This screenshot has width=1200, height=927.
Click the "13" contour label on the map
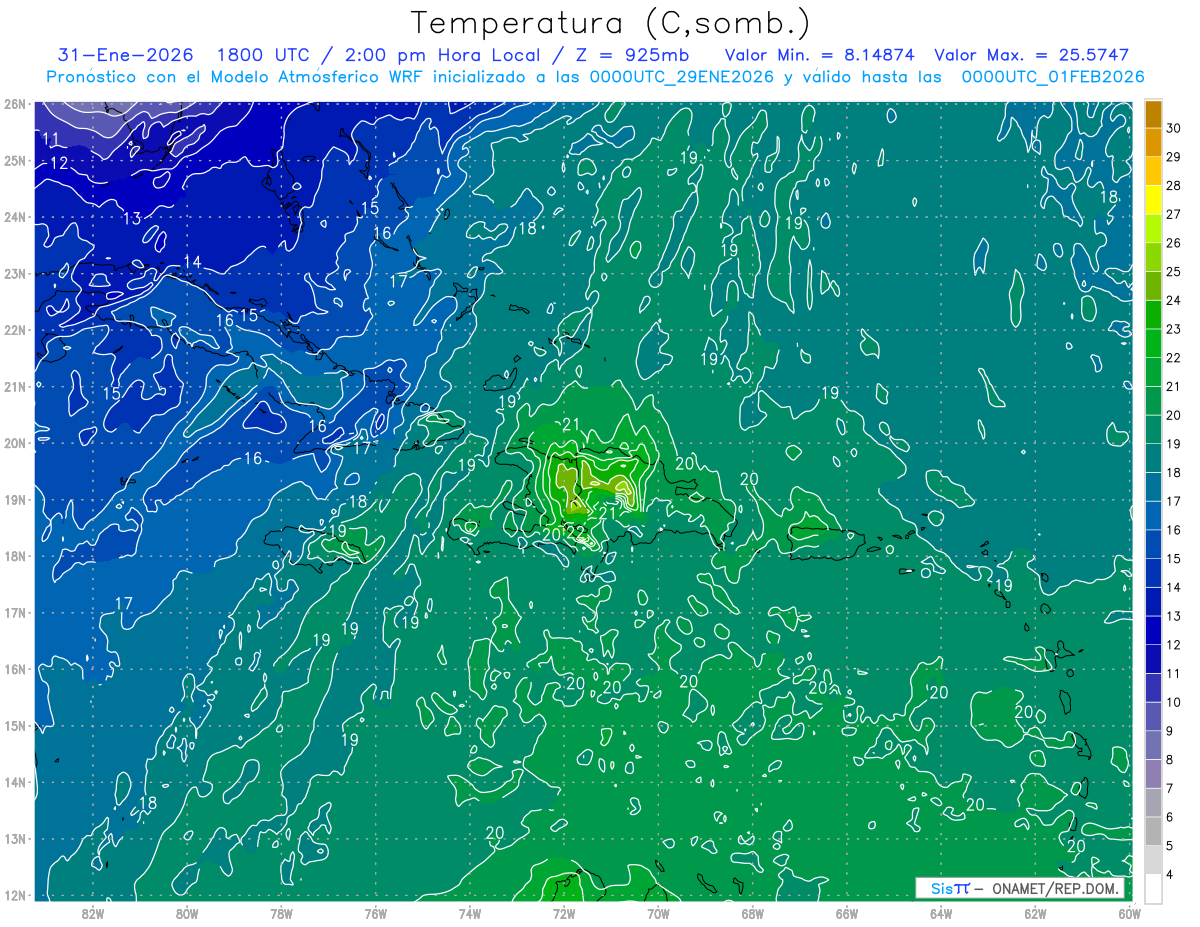pos(132,218)
